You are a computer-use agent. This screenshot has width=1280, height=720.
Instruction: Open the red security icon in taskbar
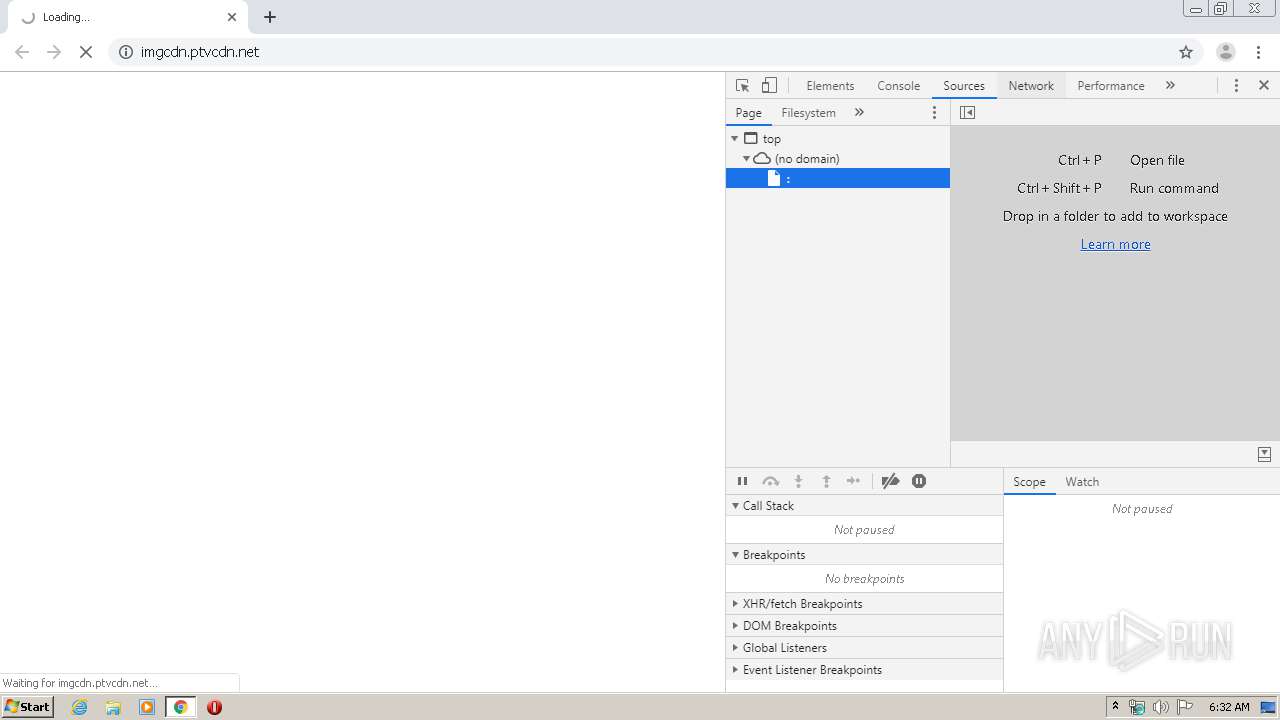tap(214, 707)
